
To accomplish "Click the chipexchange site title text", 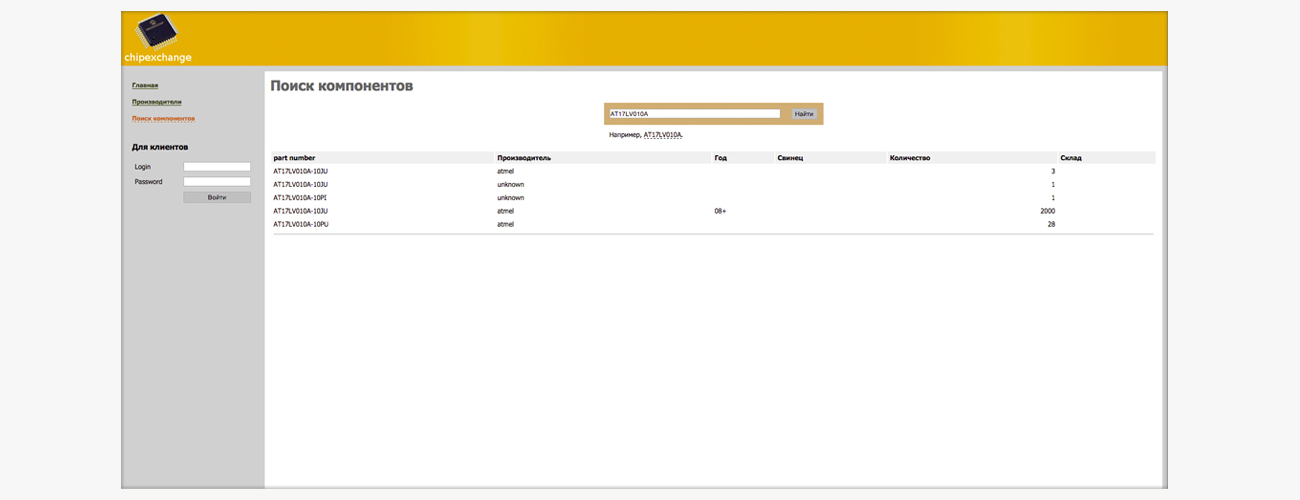I will click(158, 58).
